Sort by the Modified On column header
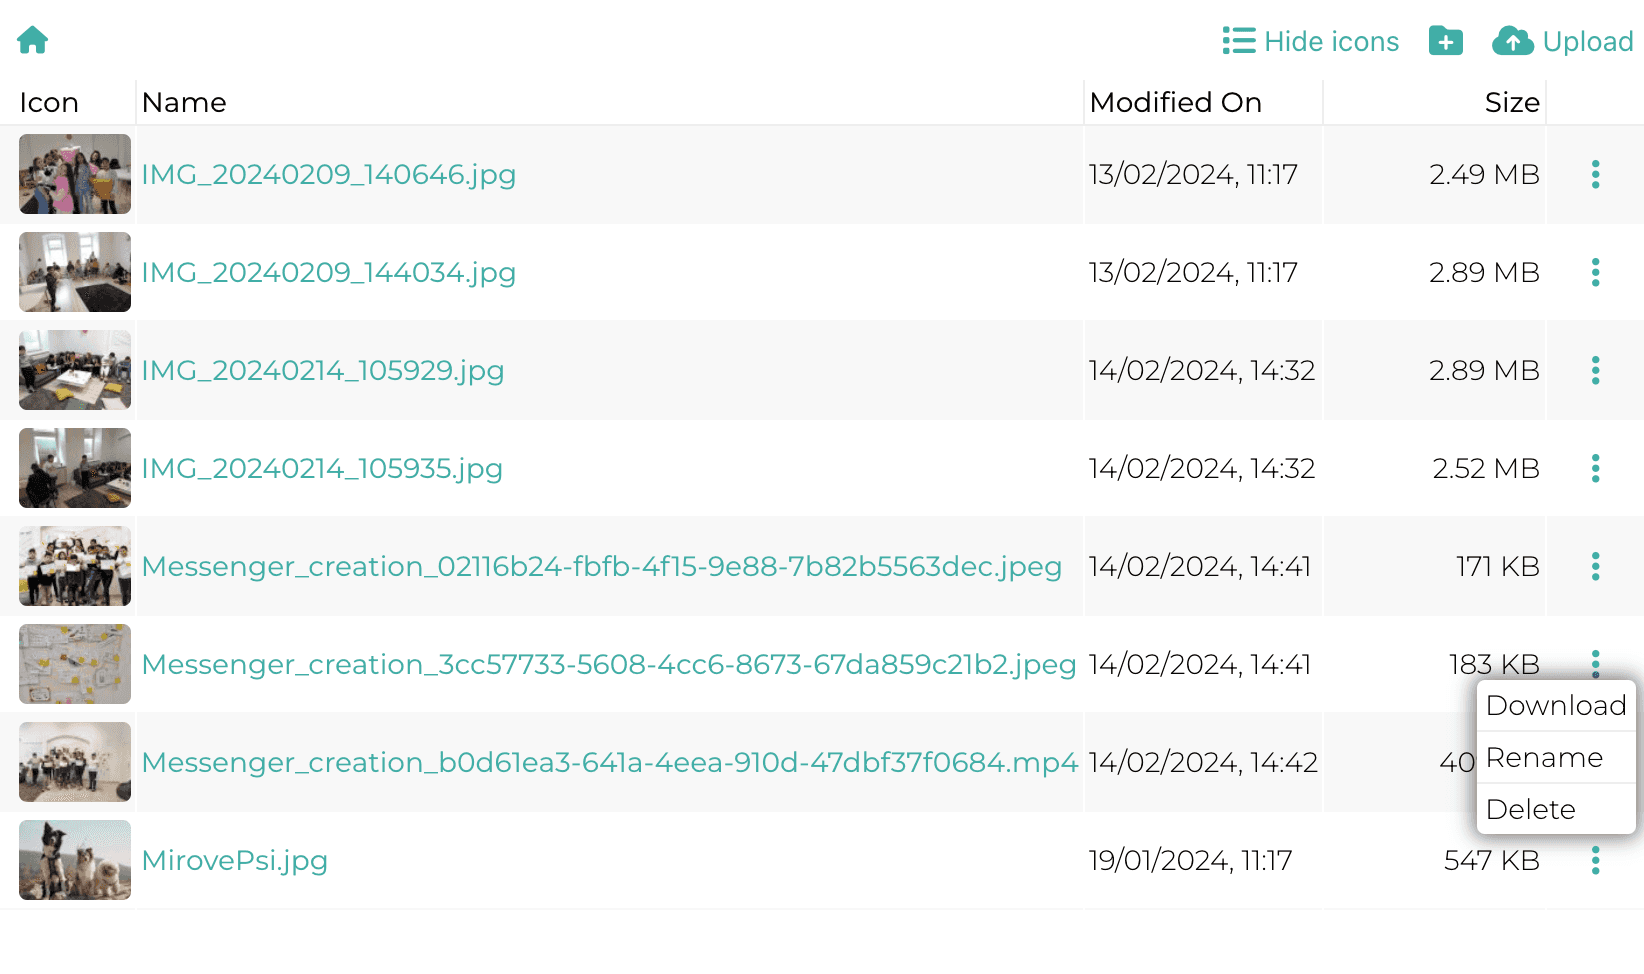The image size is (1644, 974). (x=1175, y=103)
